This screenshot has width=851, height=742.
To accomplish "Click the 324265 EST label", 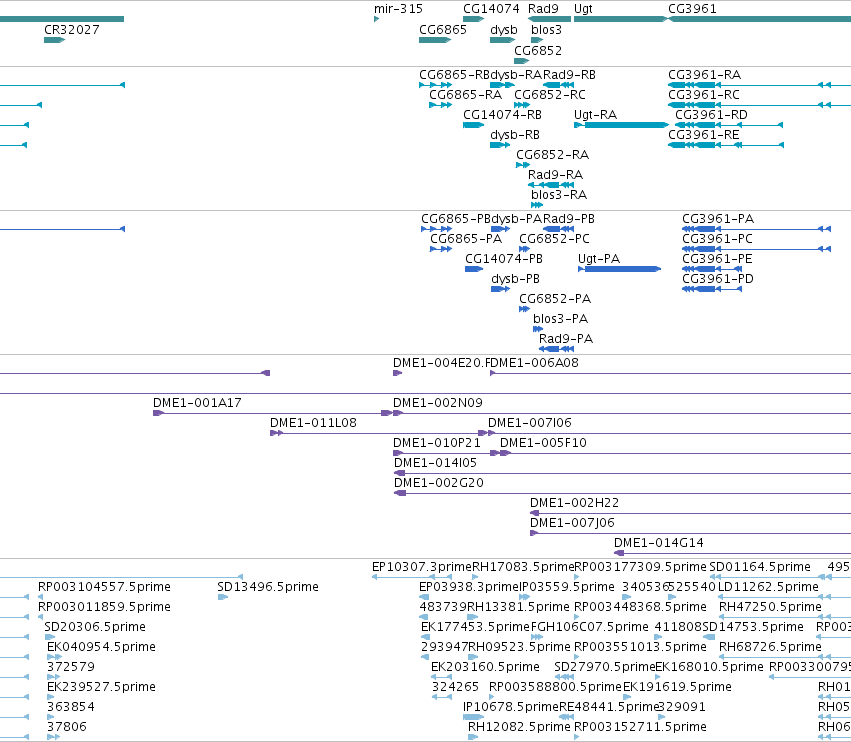I will coord(455,687).
